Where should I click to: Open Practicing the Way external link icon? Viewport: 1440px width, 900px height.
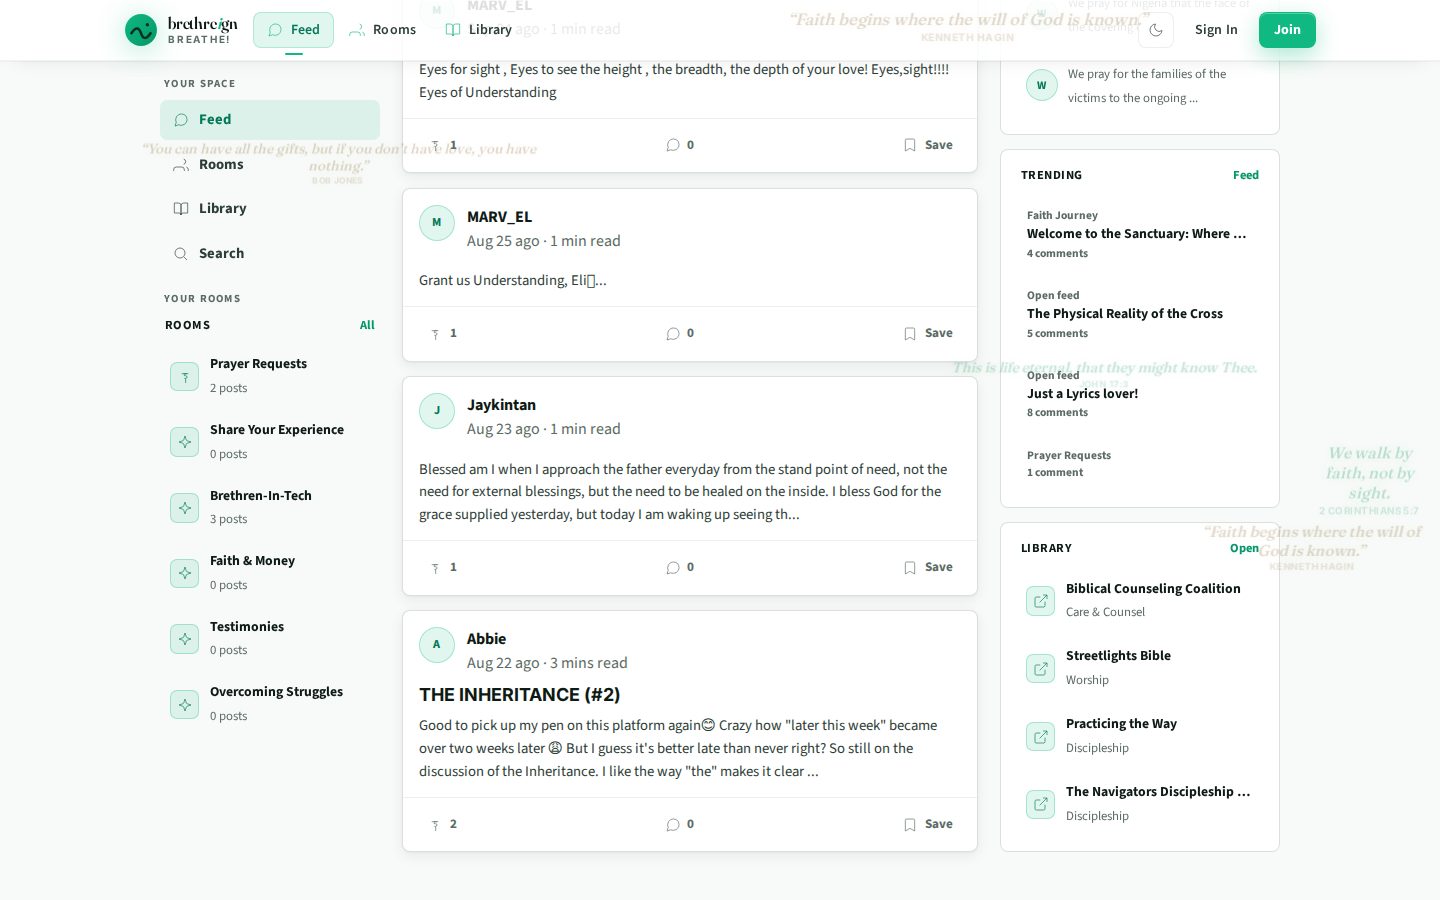(1041, 737)
